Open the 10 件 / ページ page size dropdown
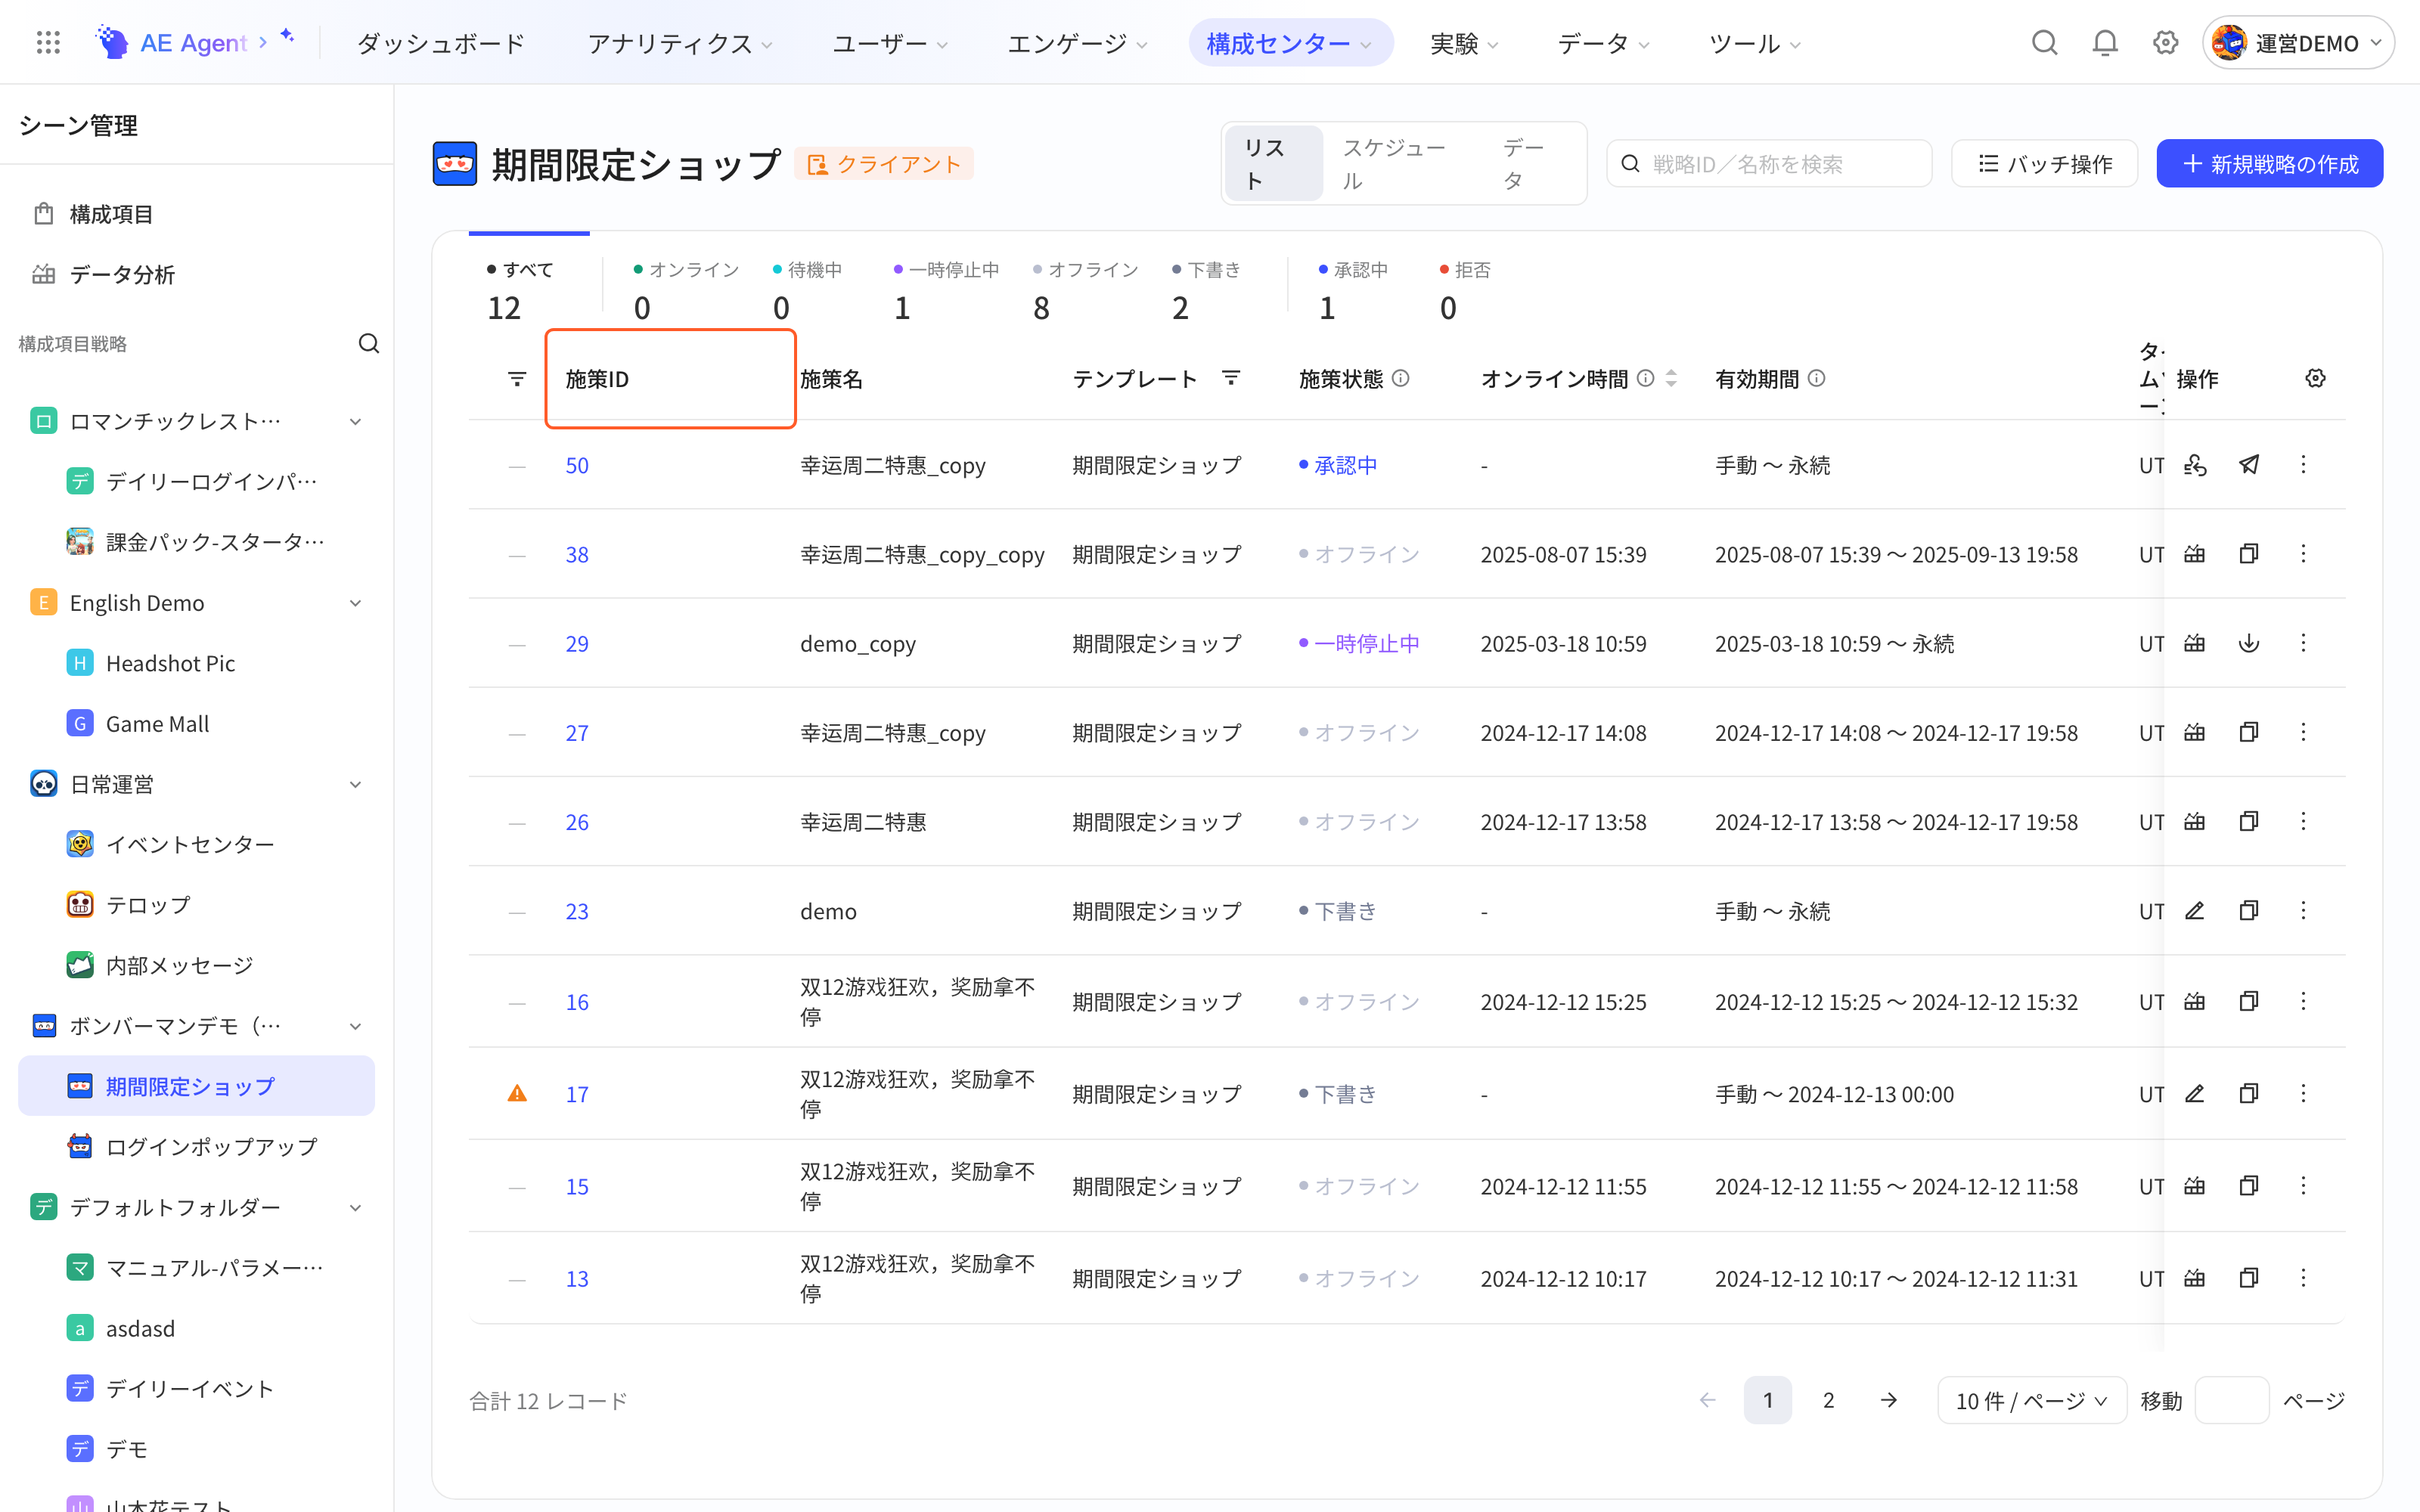 click(x=2031, y=1400)
